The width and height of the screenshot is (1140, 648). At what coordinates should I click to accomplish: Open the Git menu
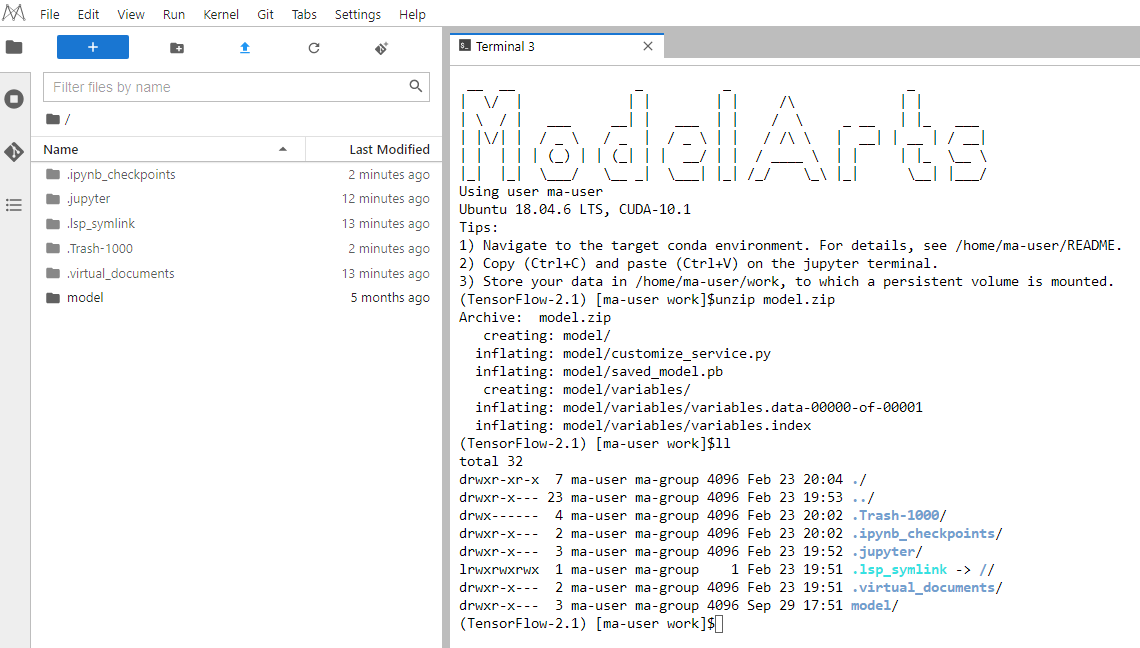pyautogui.click(x=265, y=15)
